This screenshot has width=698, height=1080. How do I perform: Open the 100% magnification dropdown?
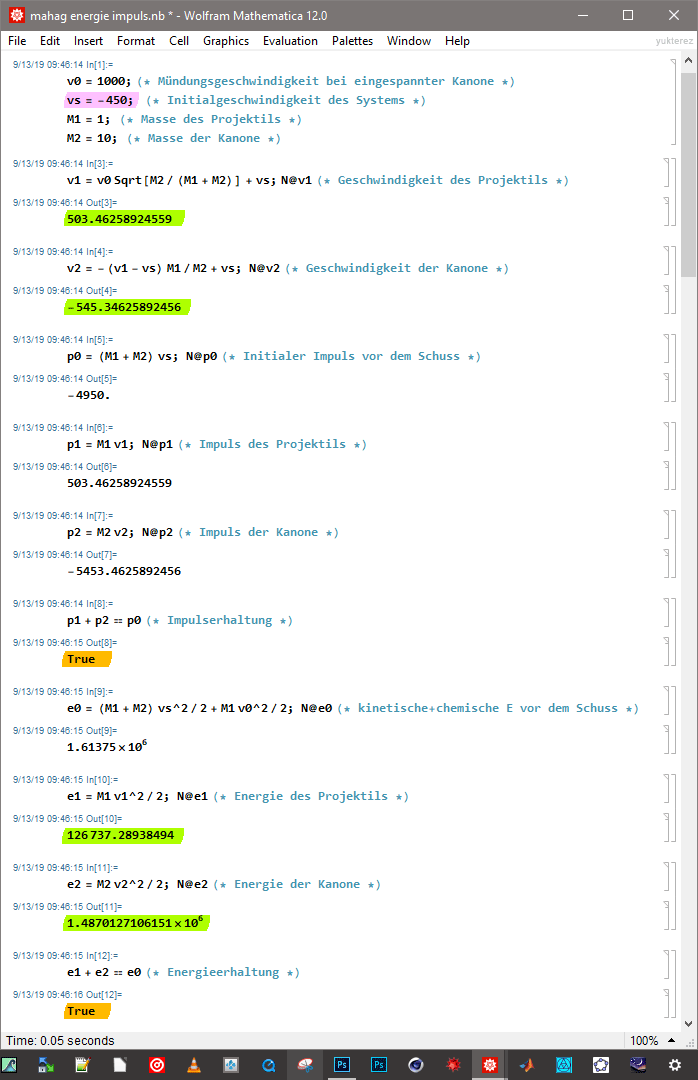click(x=651, y=1040)
